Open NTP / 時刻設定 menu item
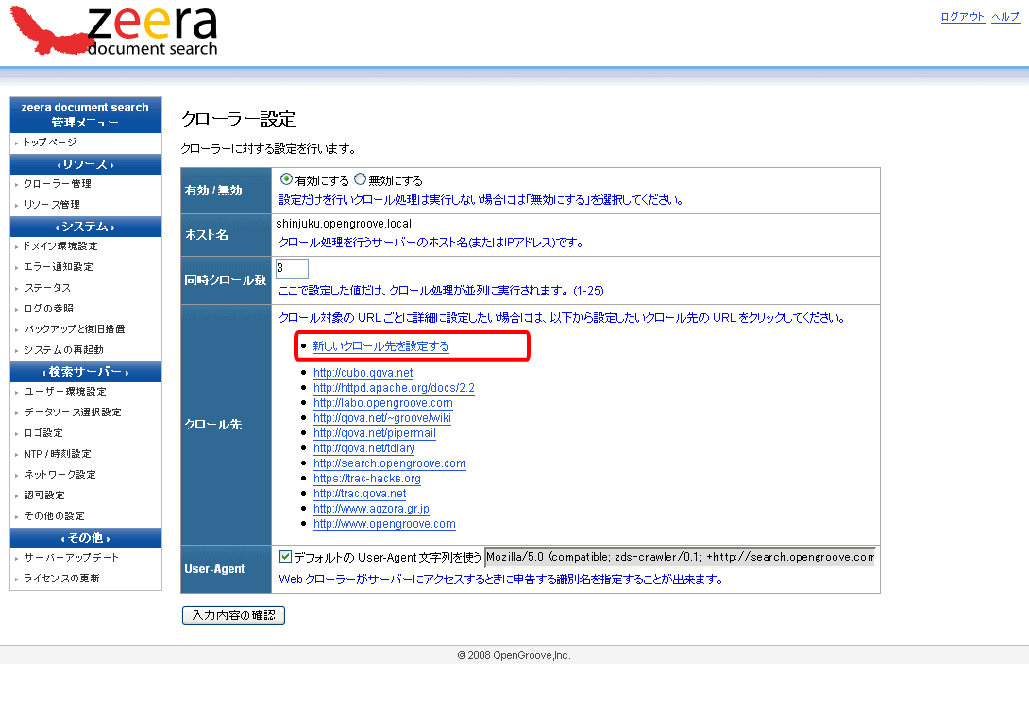The height and width of the screenshot is (722, 1029). coord(58,454)
